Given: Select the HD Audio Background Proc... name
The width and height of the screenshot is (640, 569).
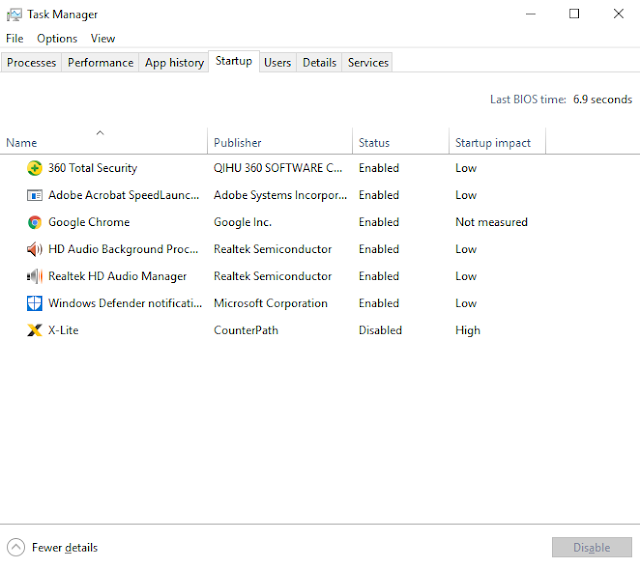Looking at the screenshot, I should tap(123, 249).
